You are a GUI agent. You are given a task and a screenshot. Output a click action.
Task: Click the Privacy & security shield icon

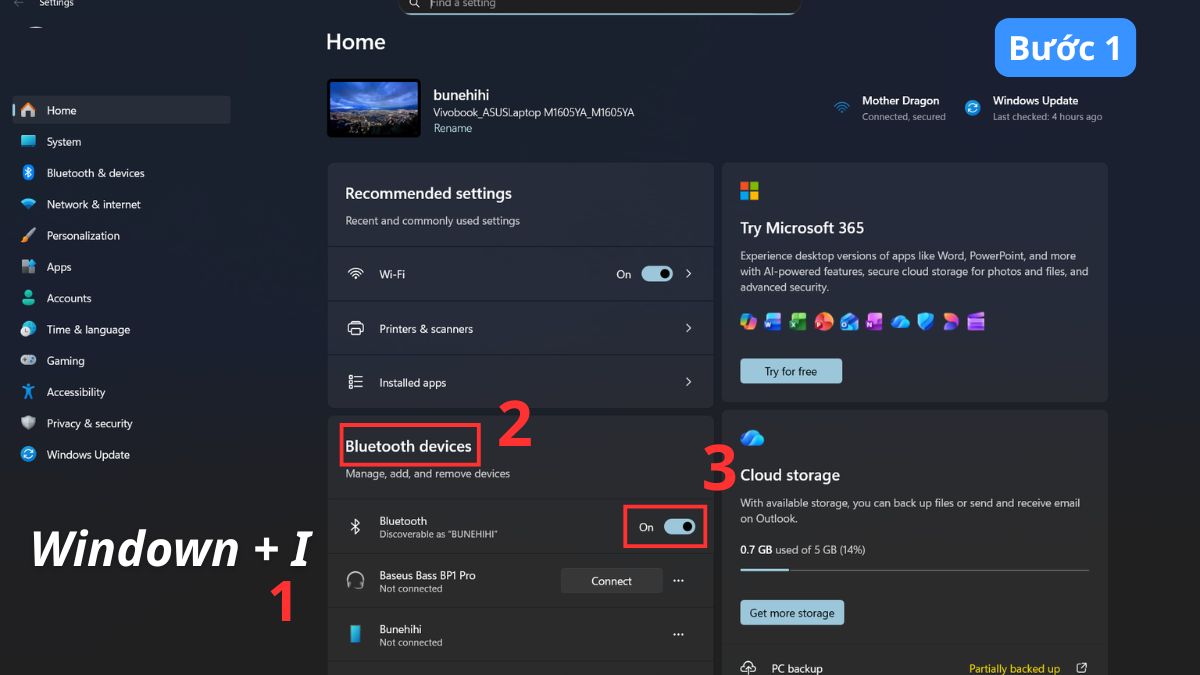tap(28, 423)
